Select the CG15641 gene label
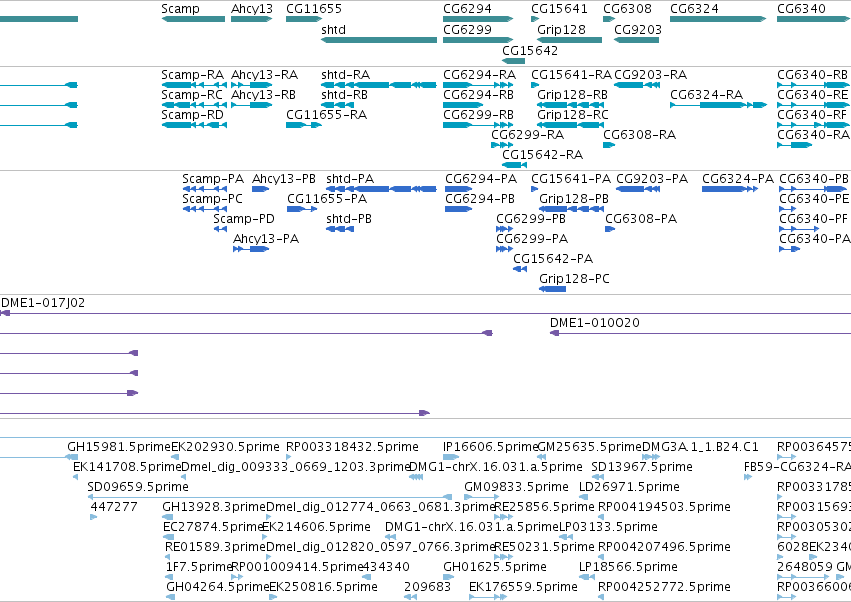851x602 pixels. click(559, 9)
